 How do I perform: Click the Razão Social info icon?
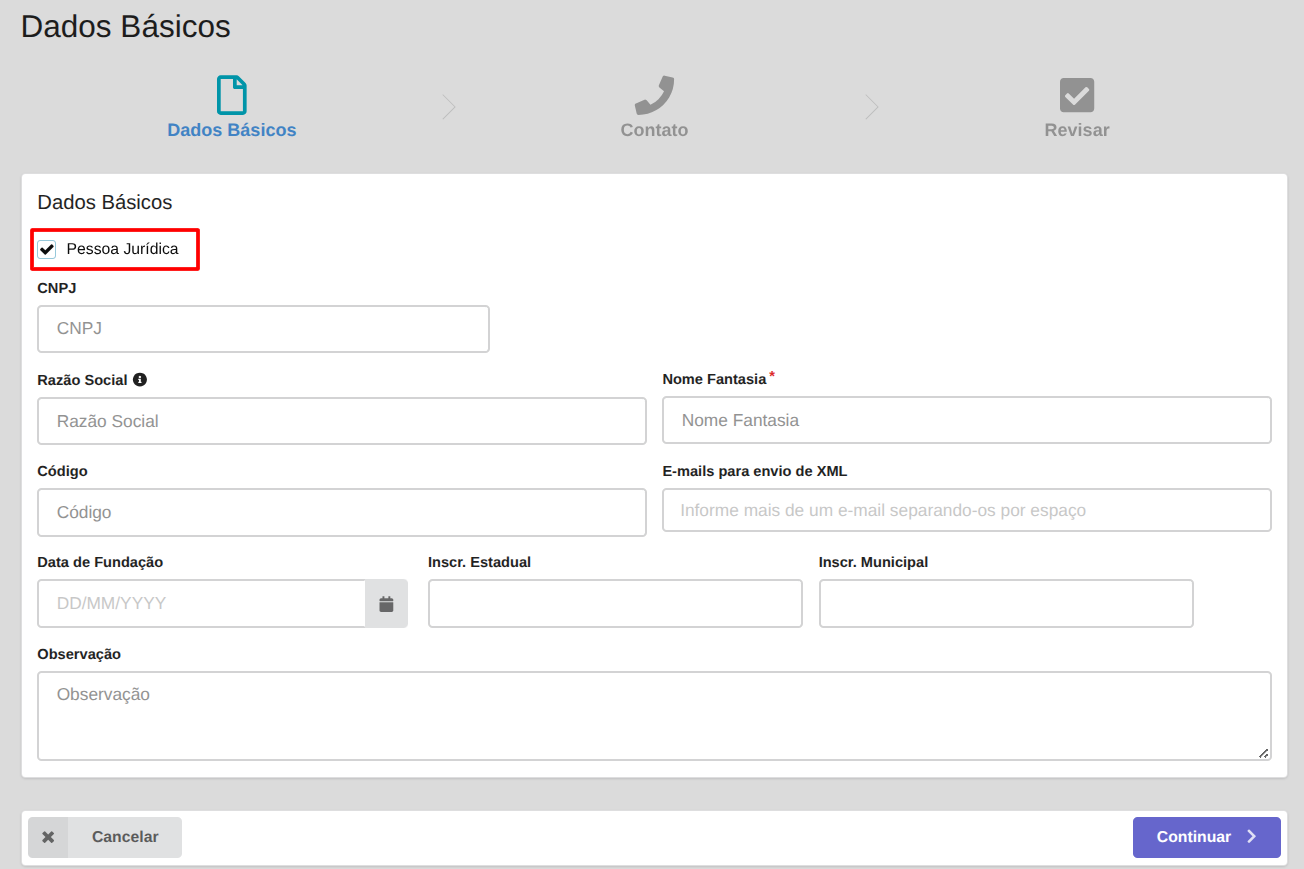click(x=140, y=380)
